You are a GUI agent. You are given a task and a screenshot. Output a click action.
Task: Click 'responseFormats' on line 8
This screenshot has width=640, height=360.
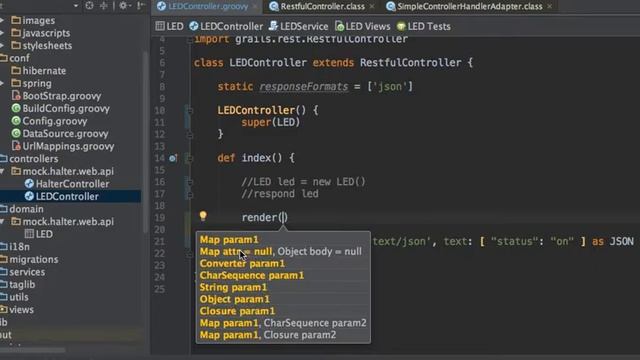[303, 87]
